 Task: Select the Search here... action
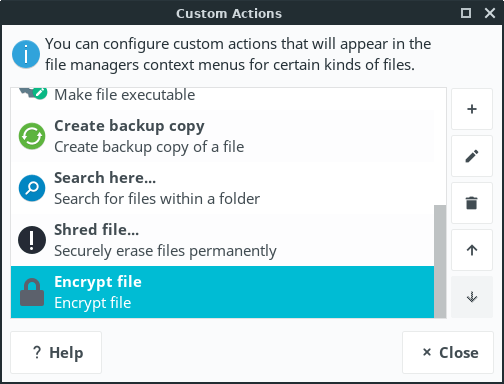(x=222, y=188)
